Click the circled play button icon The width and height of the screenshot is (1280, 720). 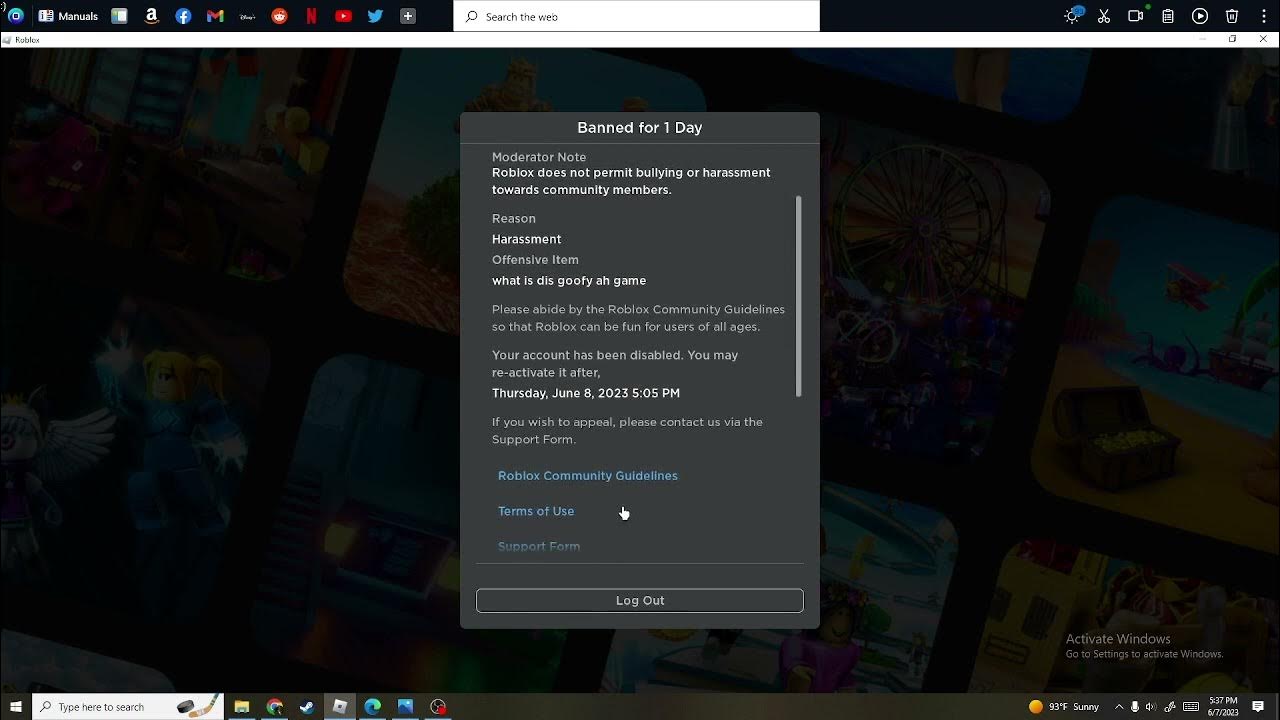coord(1200,16)
